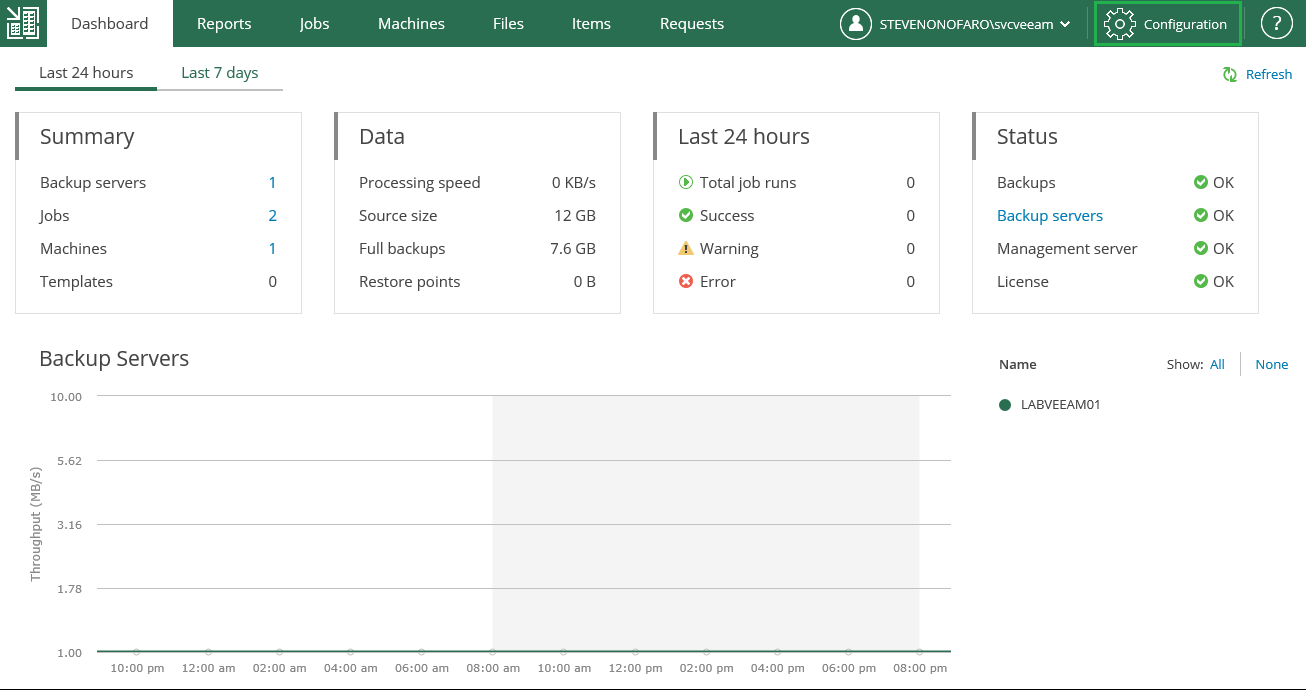Open the Reports tab

click(224, 24)
